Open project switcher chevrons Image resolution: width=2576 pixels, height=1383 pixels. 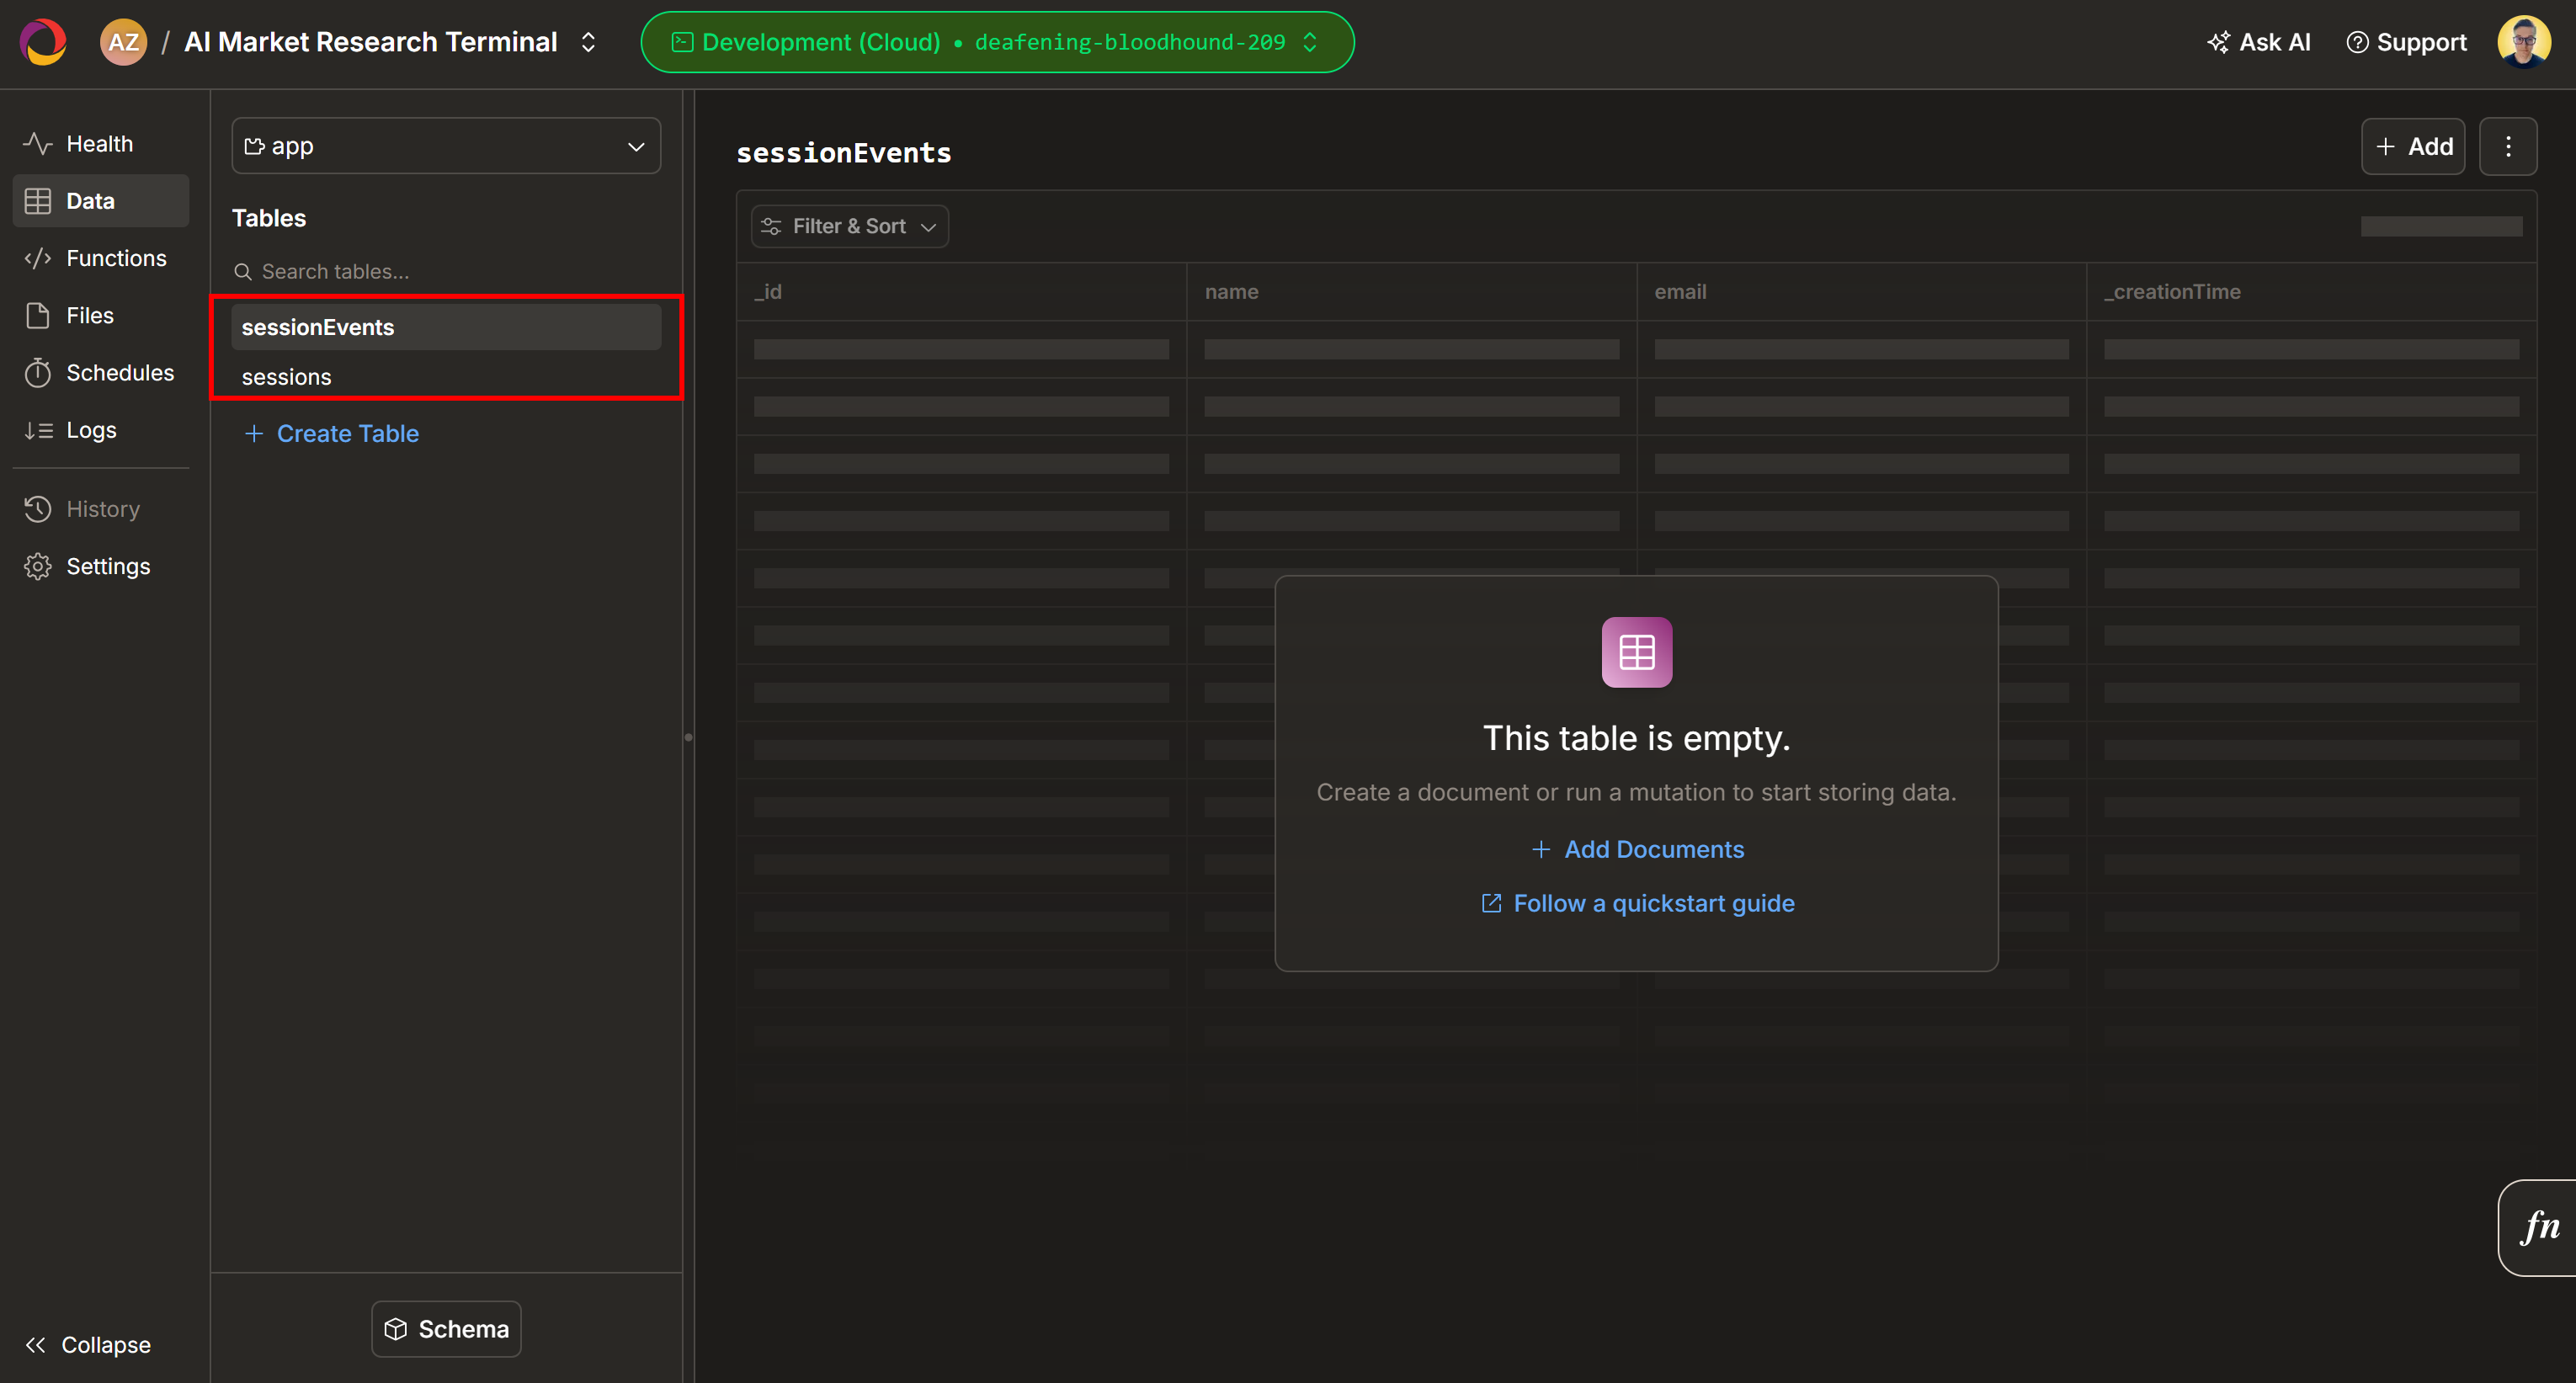coord(588,42)
